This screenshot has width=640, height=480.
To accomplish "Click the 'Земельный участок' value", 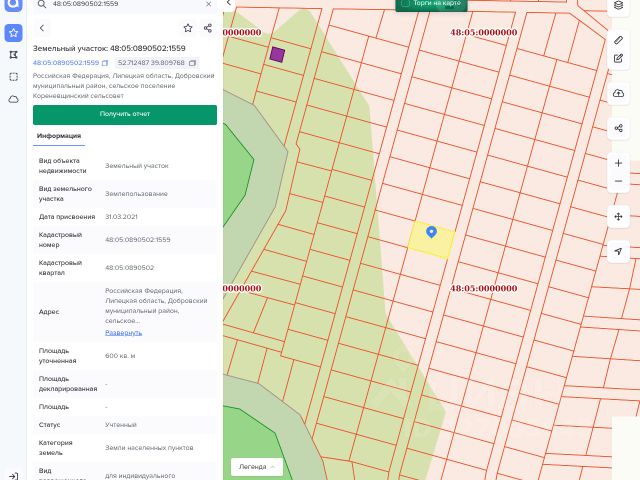I will [137, 166].
